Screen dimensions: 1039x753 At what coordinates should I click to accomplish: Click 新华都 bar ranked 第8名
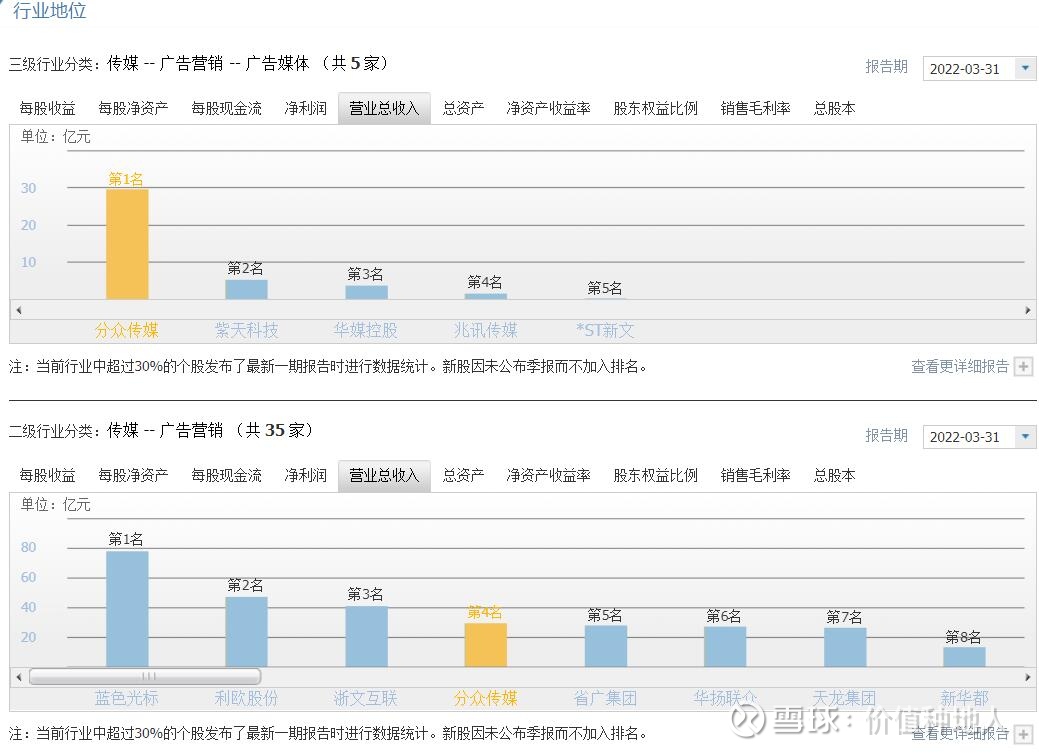(x=964, y=657)
